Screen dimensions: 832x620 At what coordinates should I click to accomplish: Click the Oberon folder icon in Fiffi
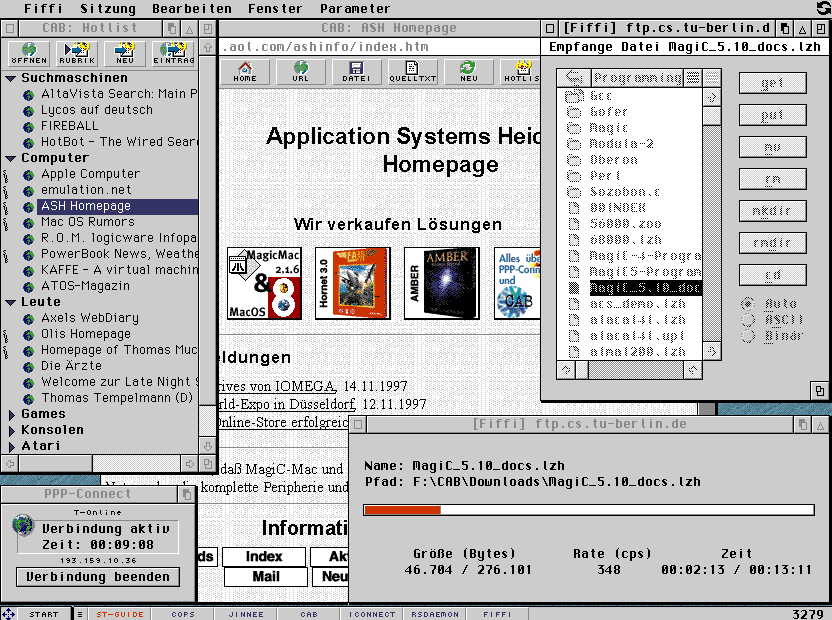tap(574, 160)
